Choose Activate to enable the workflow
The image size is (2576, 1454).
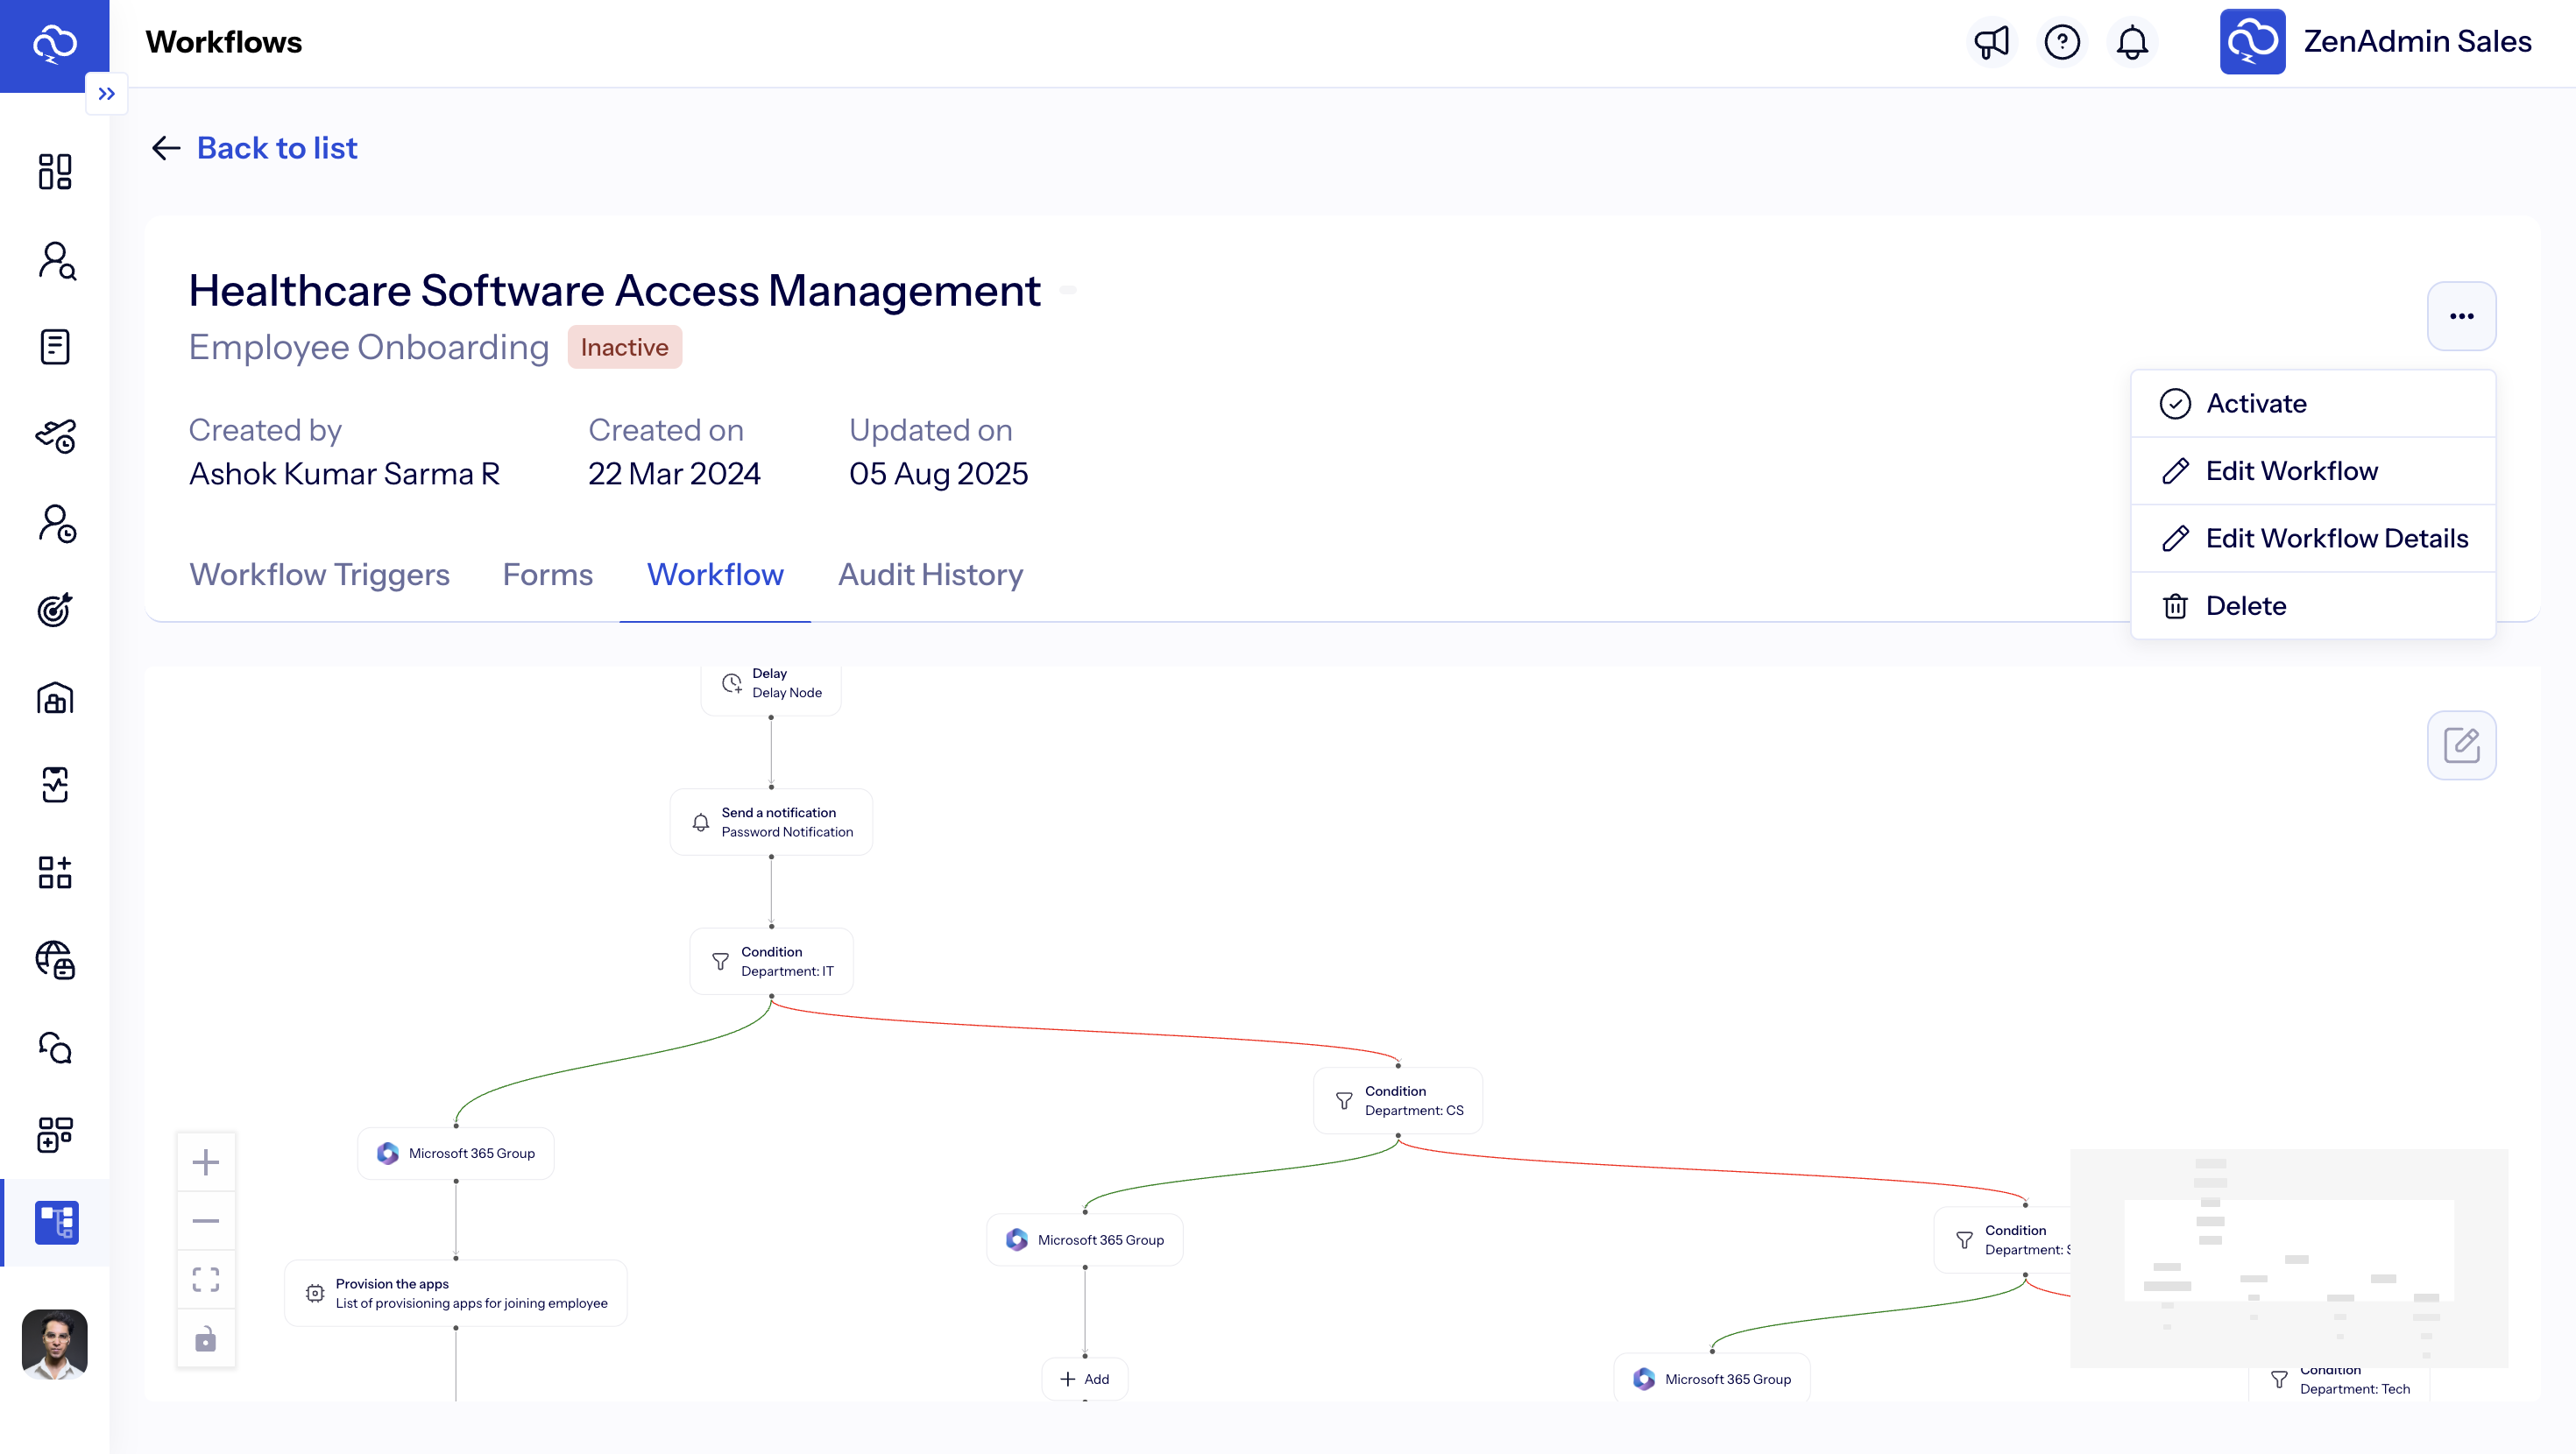[2258, 403]
